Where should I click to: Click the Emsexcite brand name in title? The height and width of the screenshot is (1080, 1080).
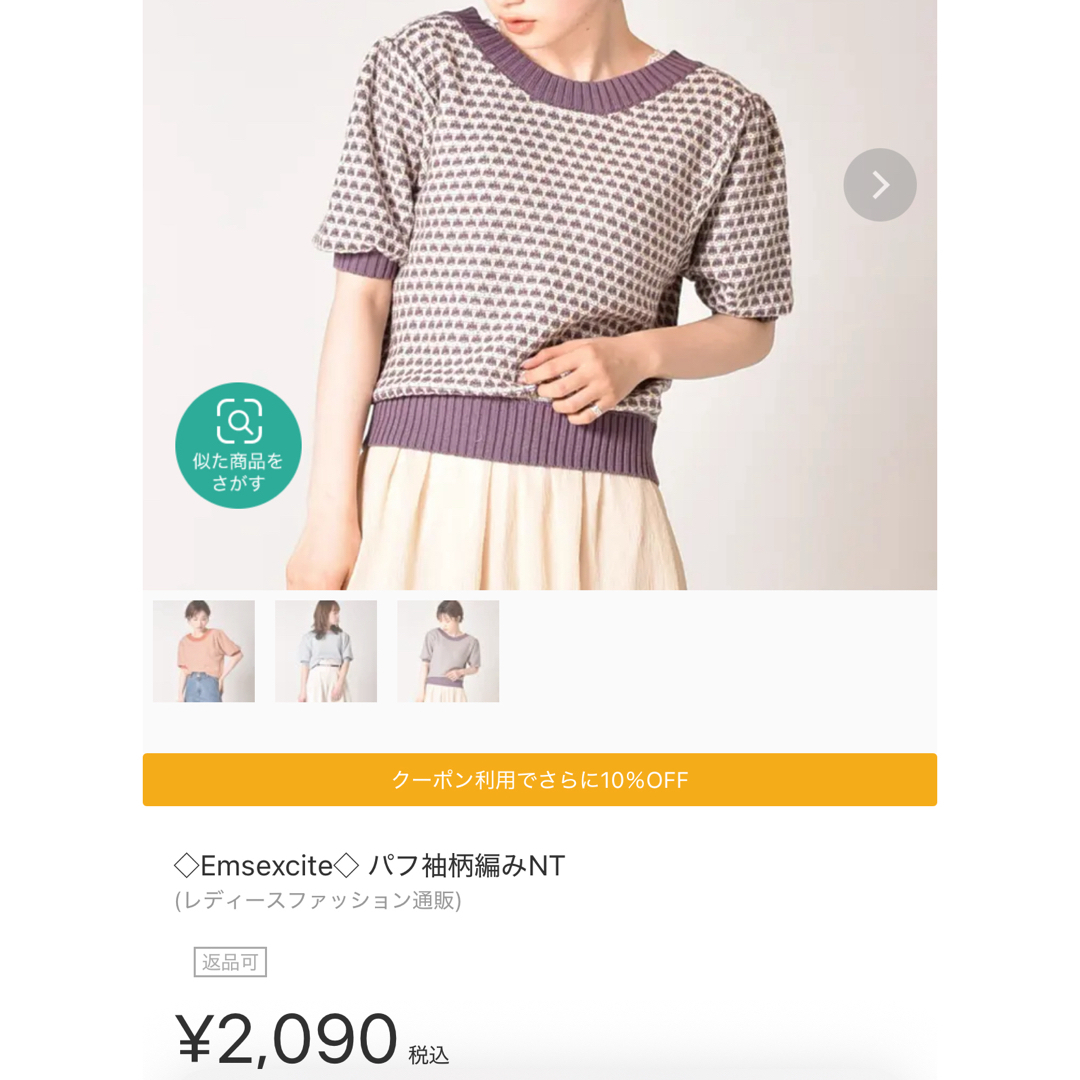(x=267, y=866)
